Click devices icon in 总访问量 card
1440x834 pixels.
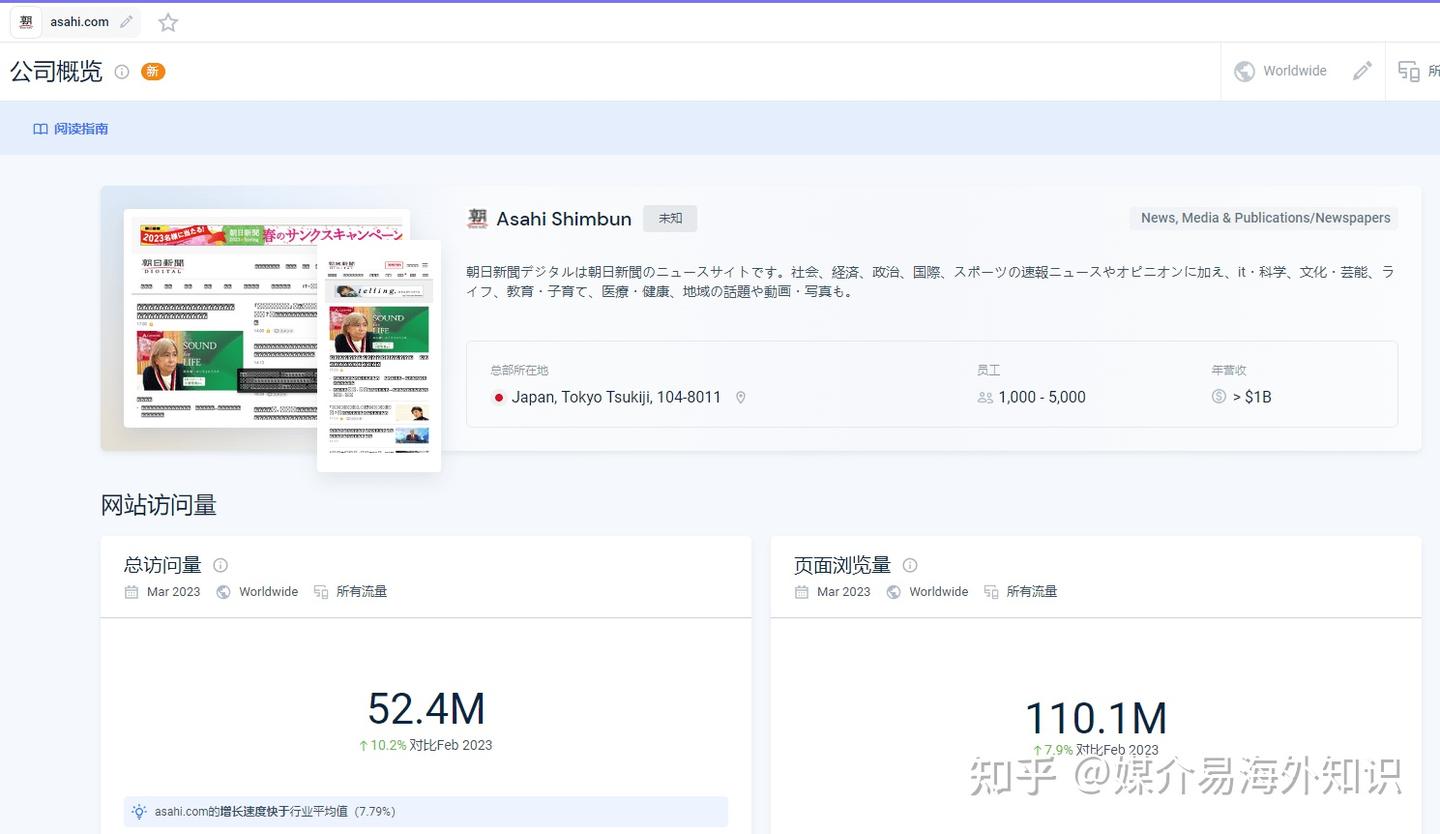(320, 592)
